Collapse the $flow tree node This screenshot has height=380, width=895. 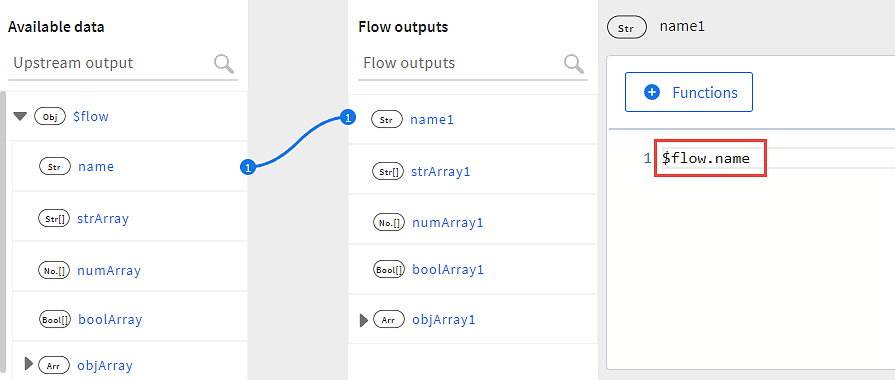pyautogui.click(x=21, y=116)
